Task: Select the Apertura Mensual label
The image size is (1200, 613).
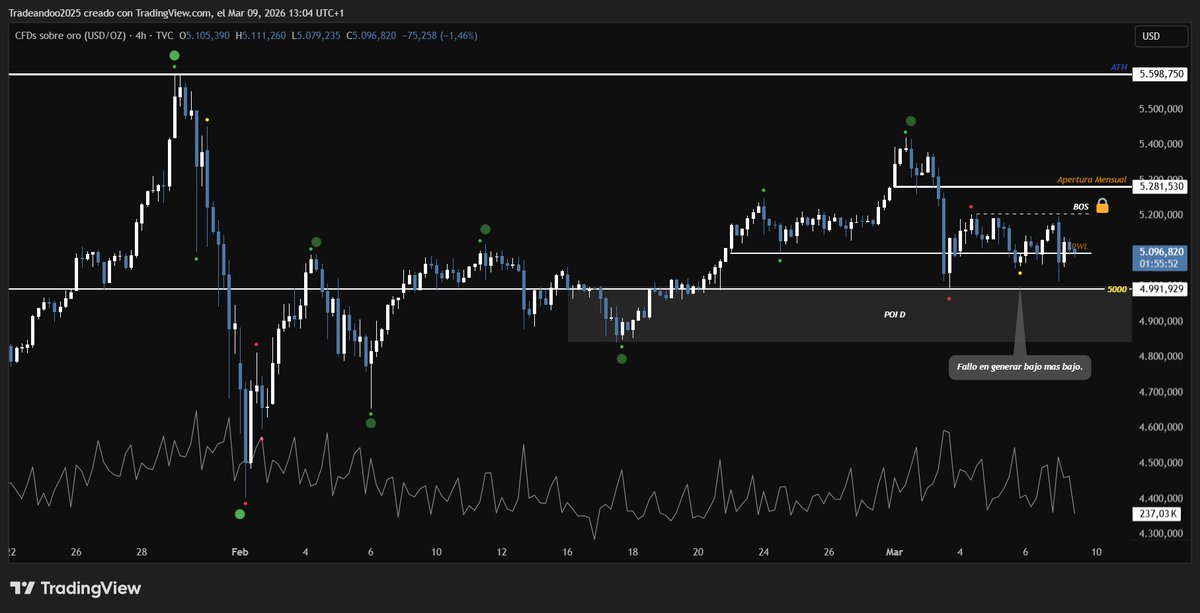Action: (1092, 180)
